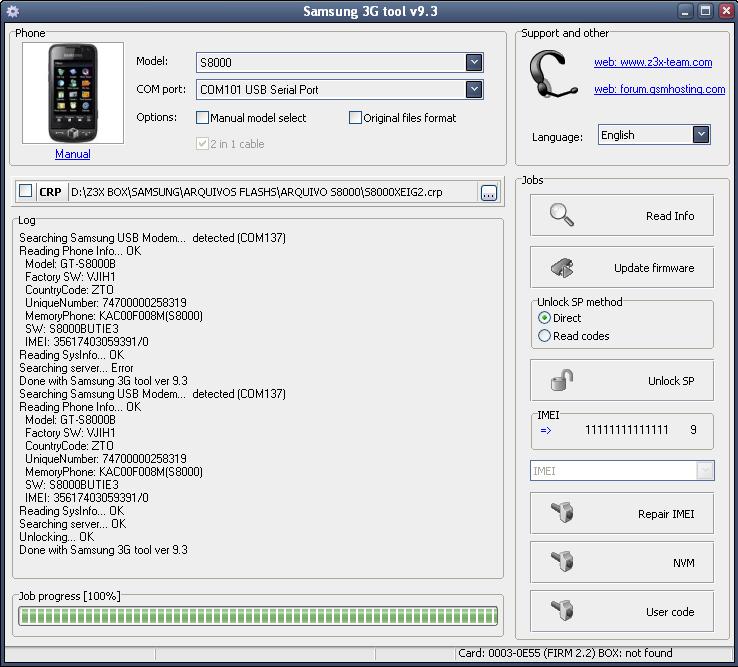Click the status bar Card info text
The image size is (738, 667).
[565, 653]
